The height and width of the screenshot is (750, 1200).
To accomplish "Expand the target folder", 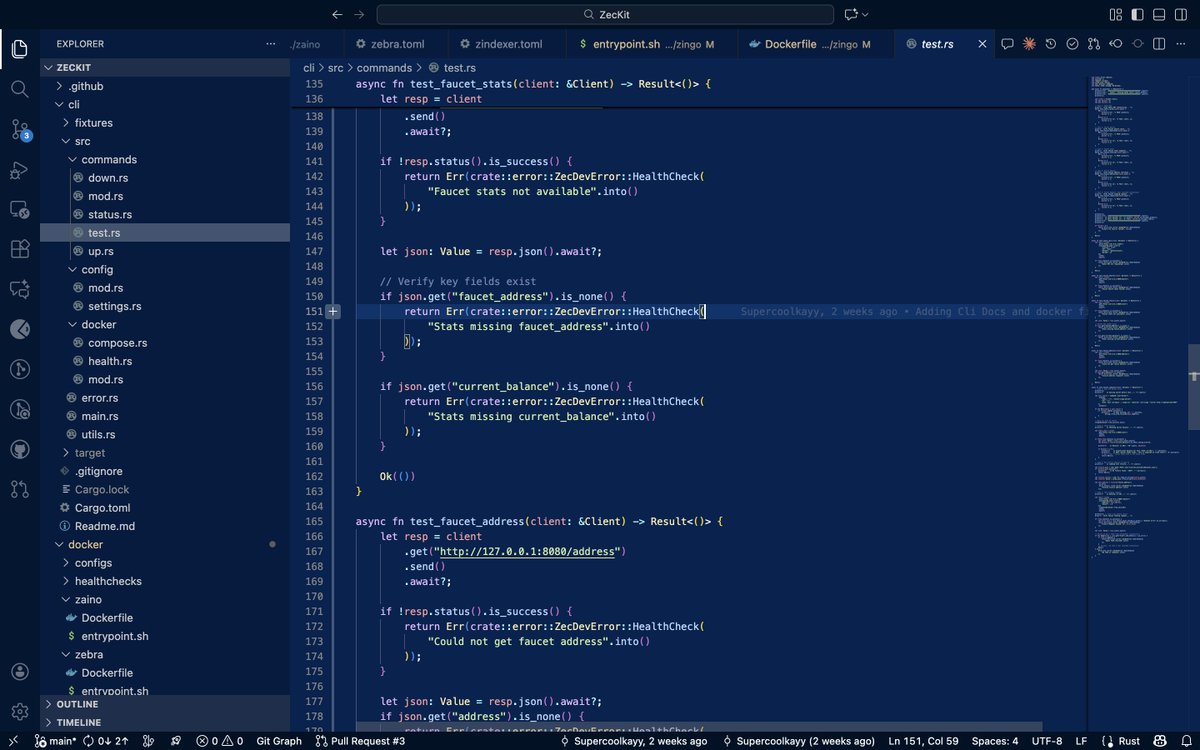I will (165, 452).
